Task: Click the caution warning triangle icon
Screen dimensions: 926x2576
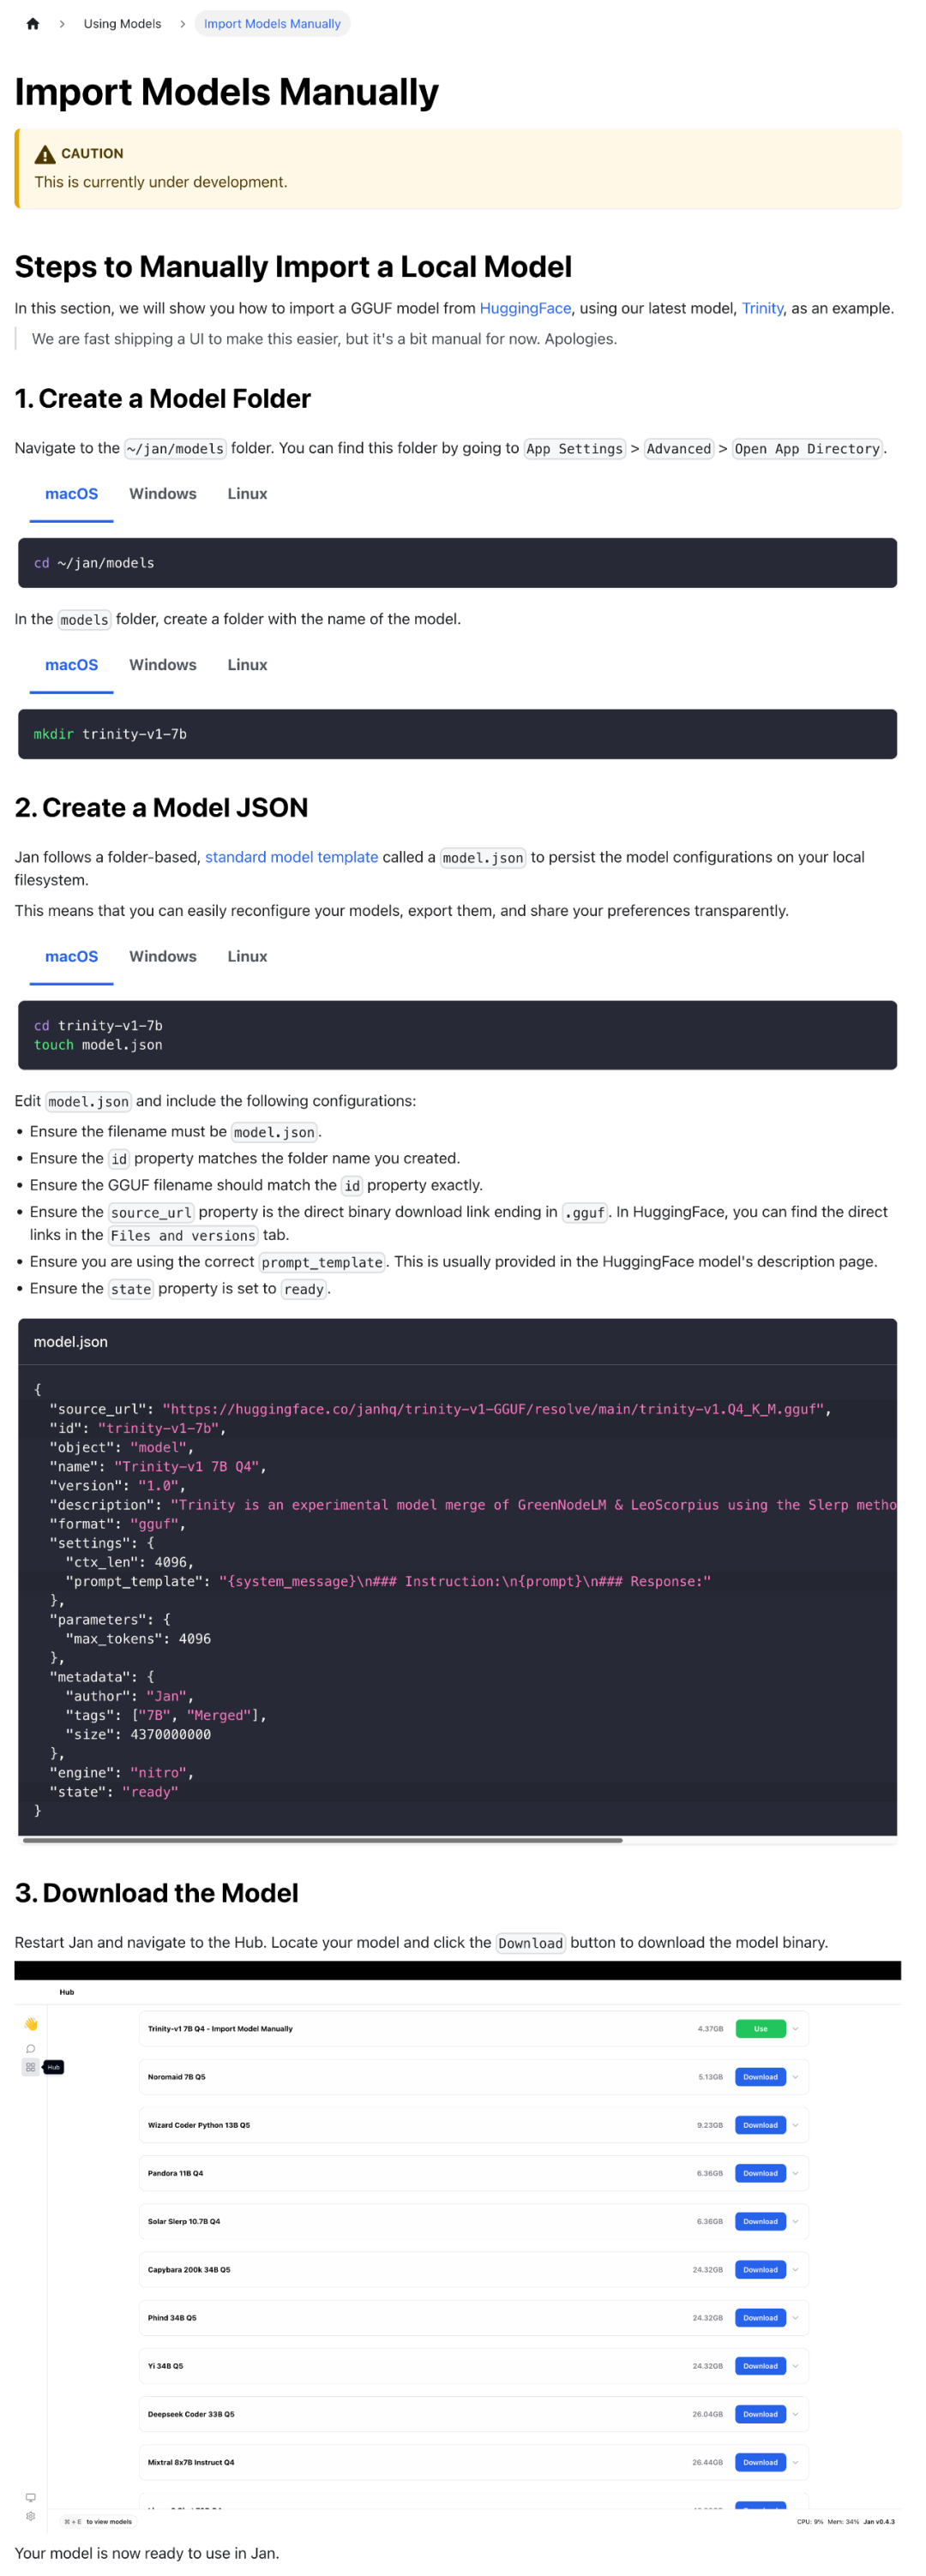Action: pyautogui.click(x=45, y=154)
